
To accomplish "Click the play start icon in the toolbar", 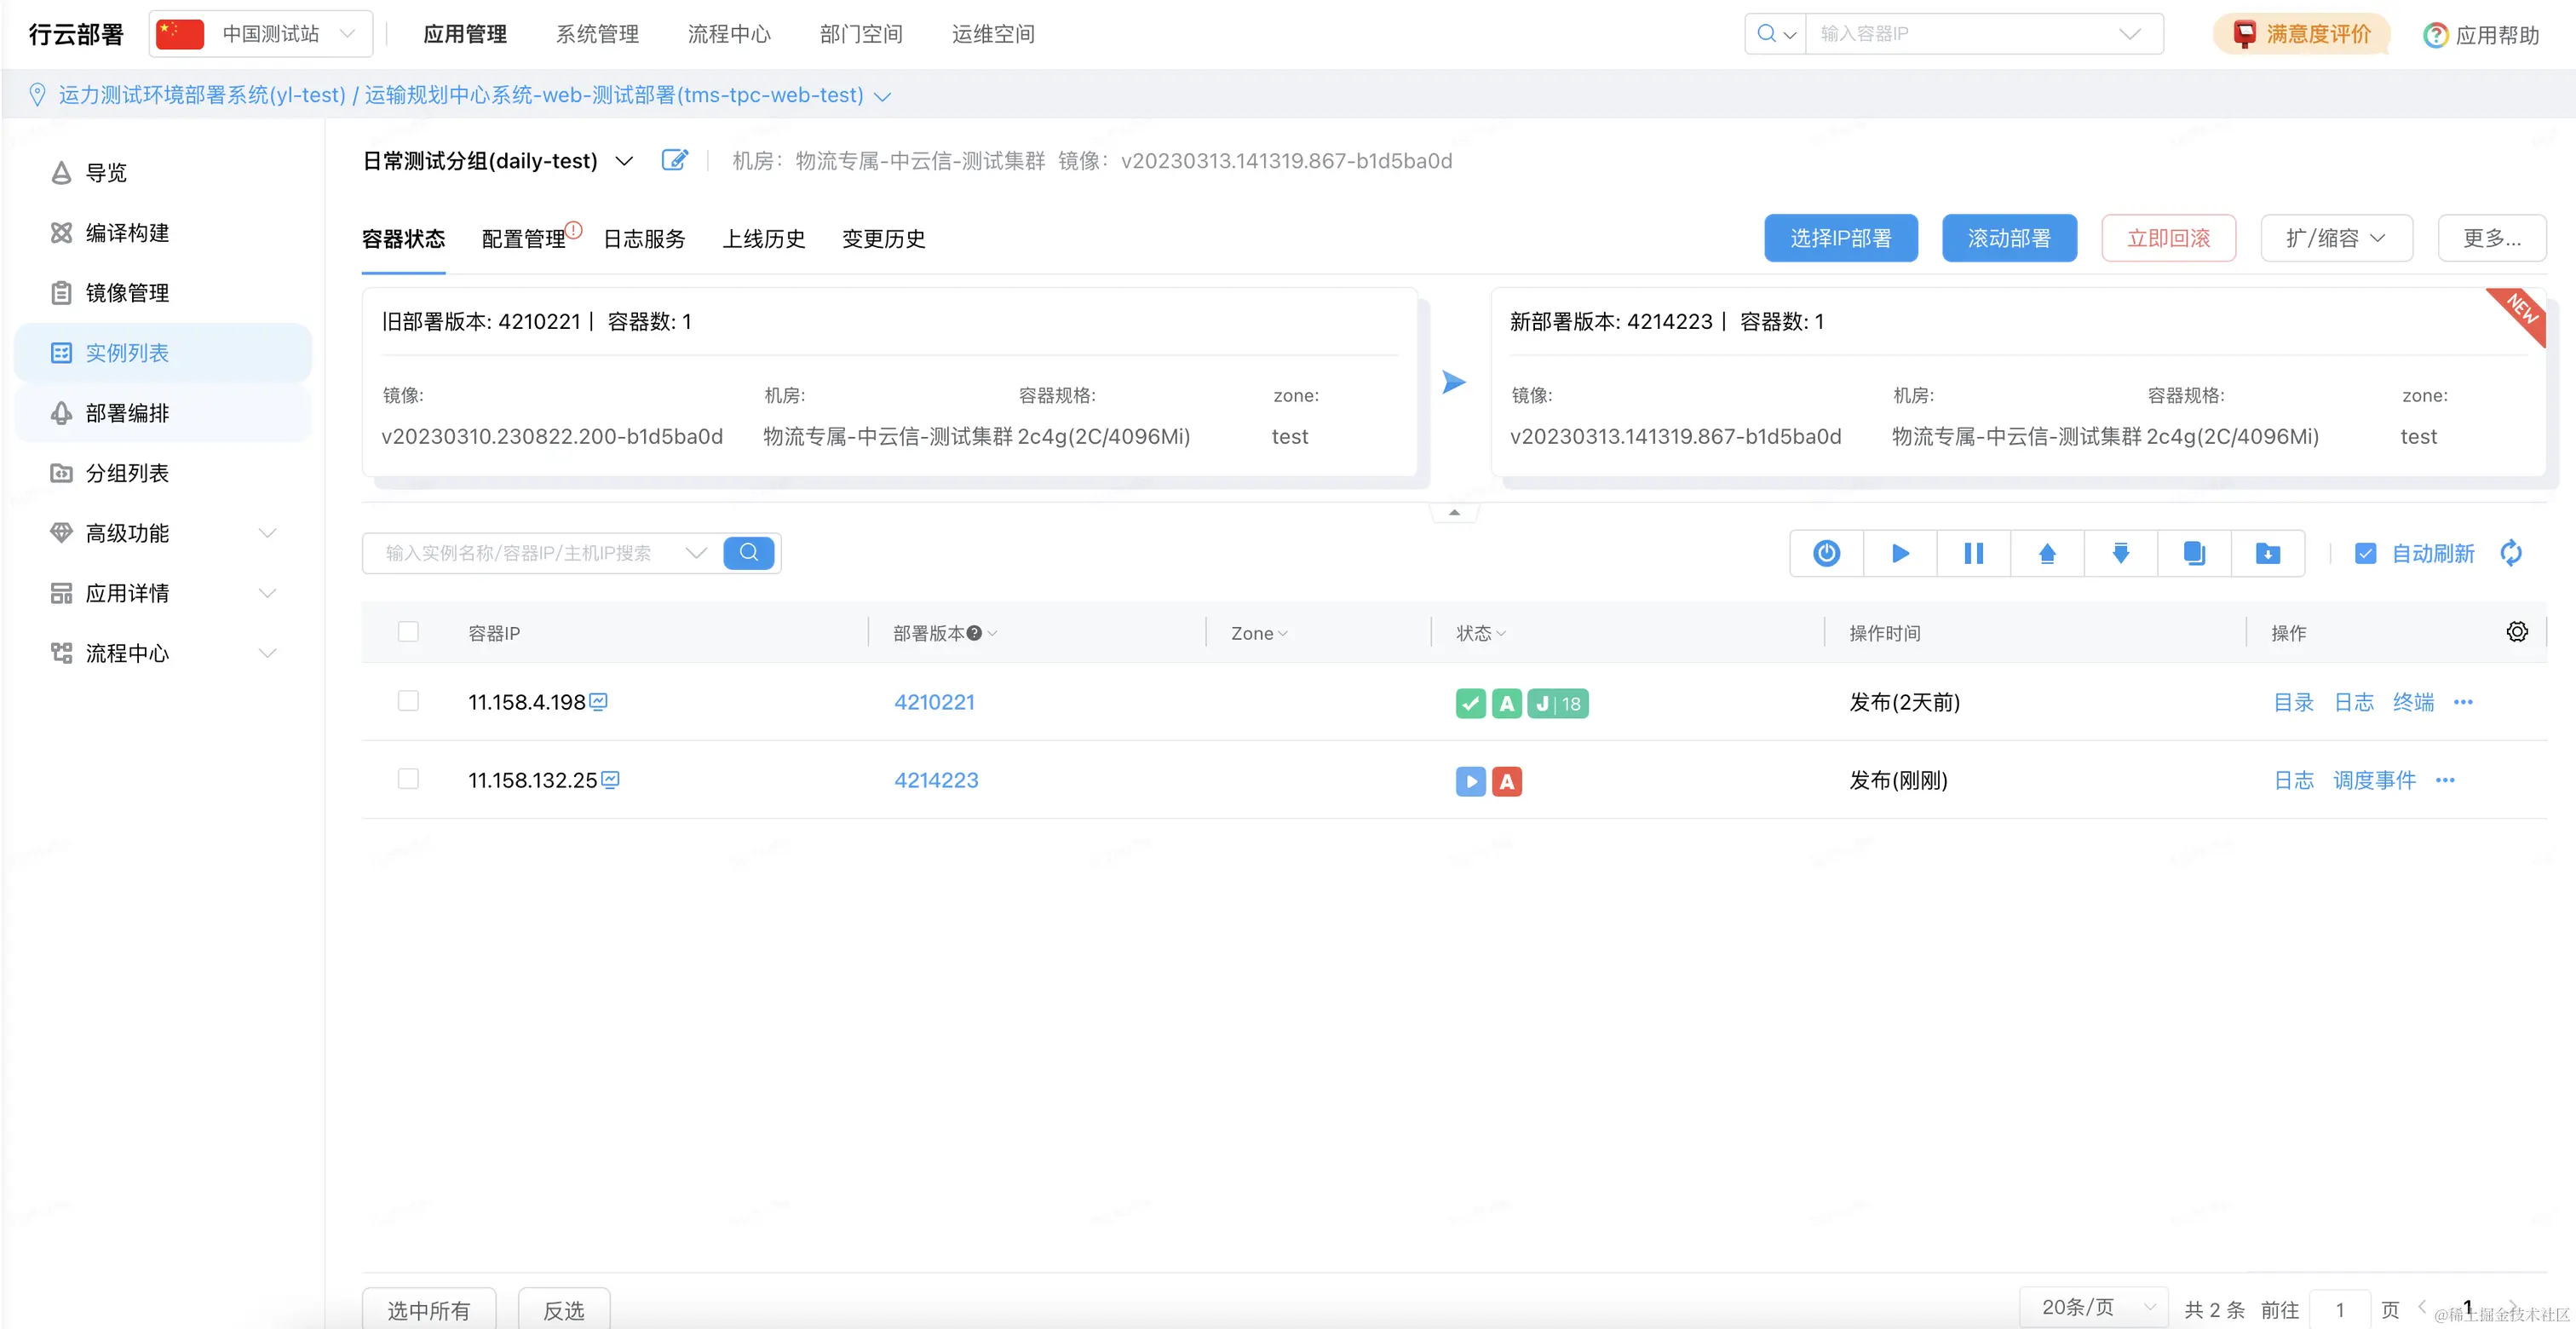I will tap(1900, 553).
